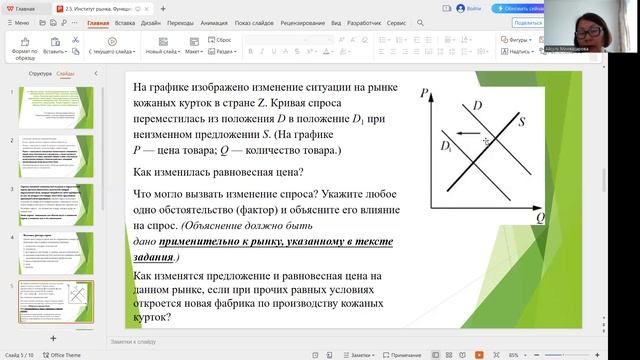Click the New Slide (Новый слайд) icon

[163, 42]
